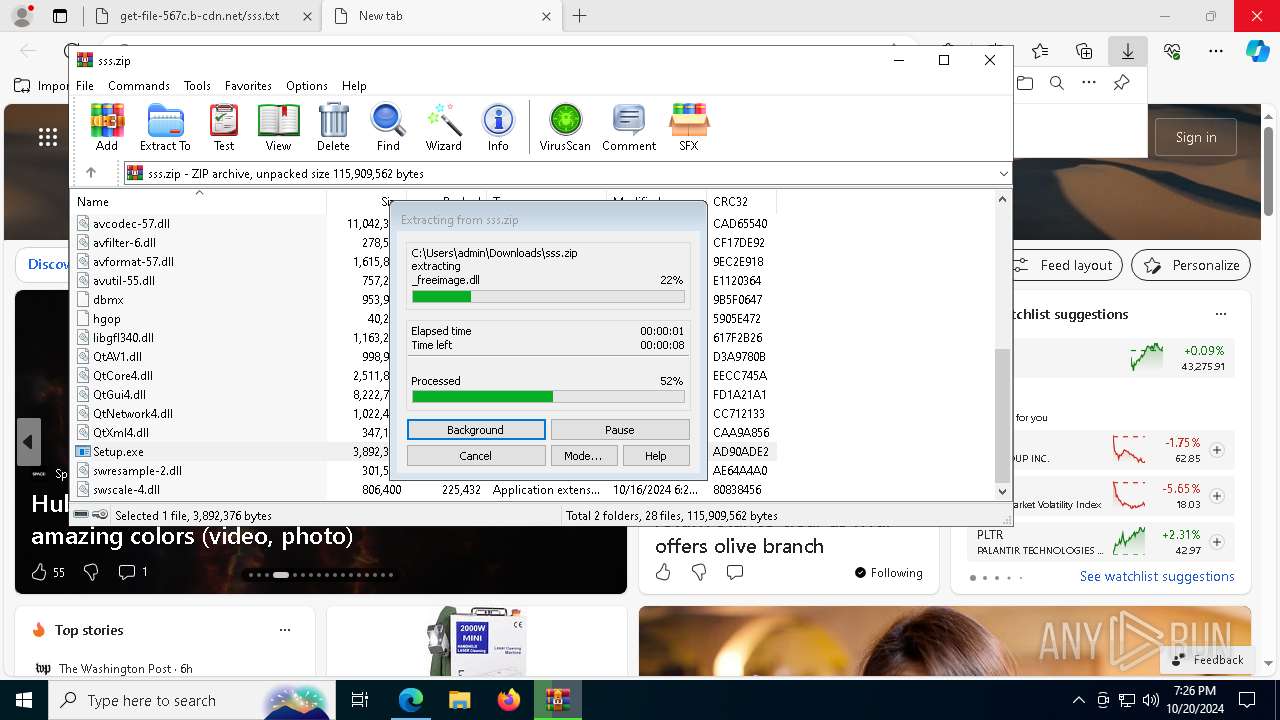Select avfilter-6.dll file

coord(124,243)
